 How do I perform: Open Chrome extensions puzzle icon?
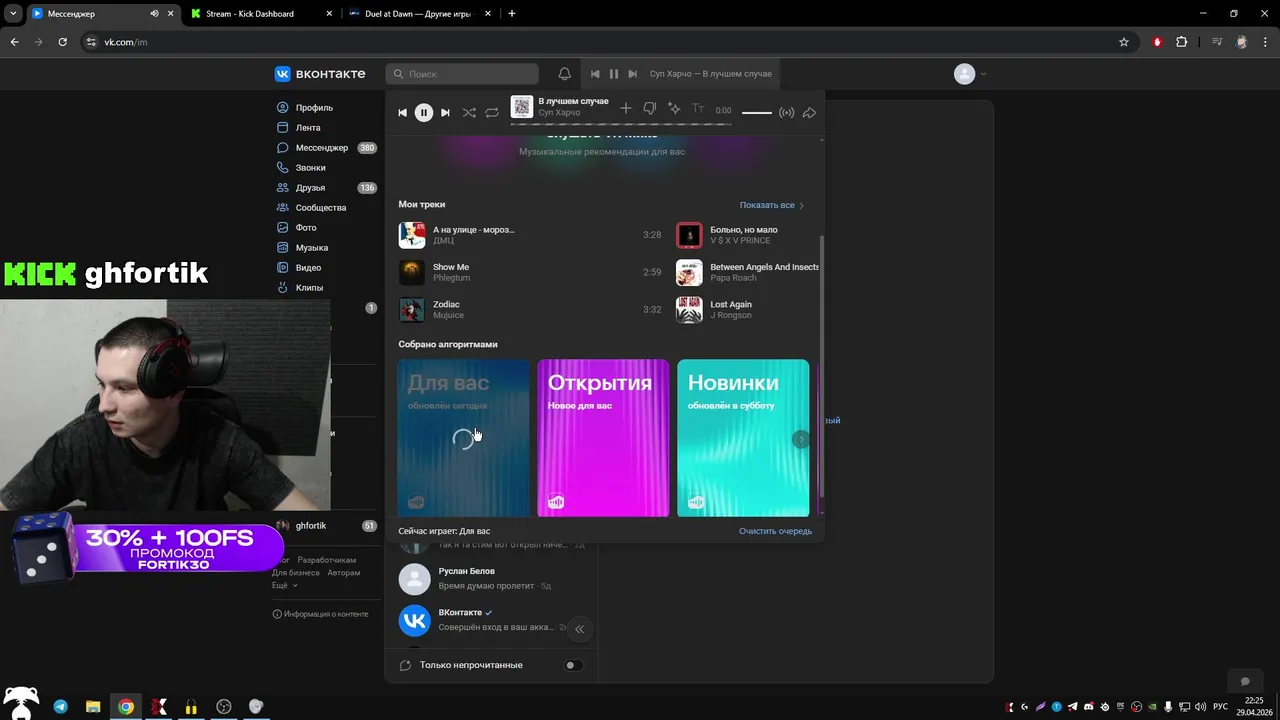click(x=1182, y=42)
